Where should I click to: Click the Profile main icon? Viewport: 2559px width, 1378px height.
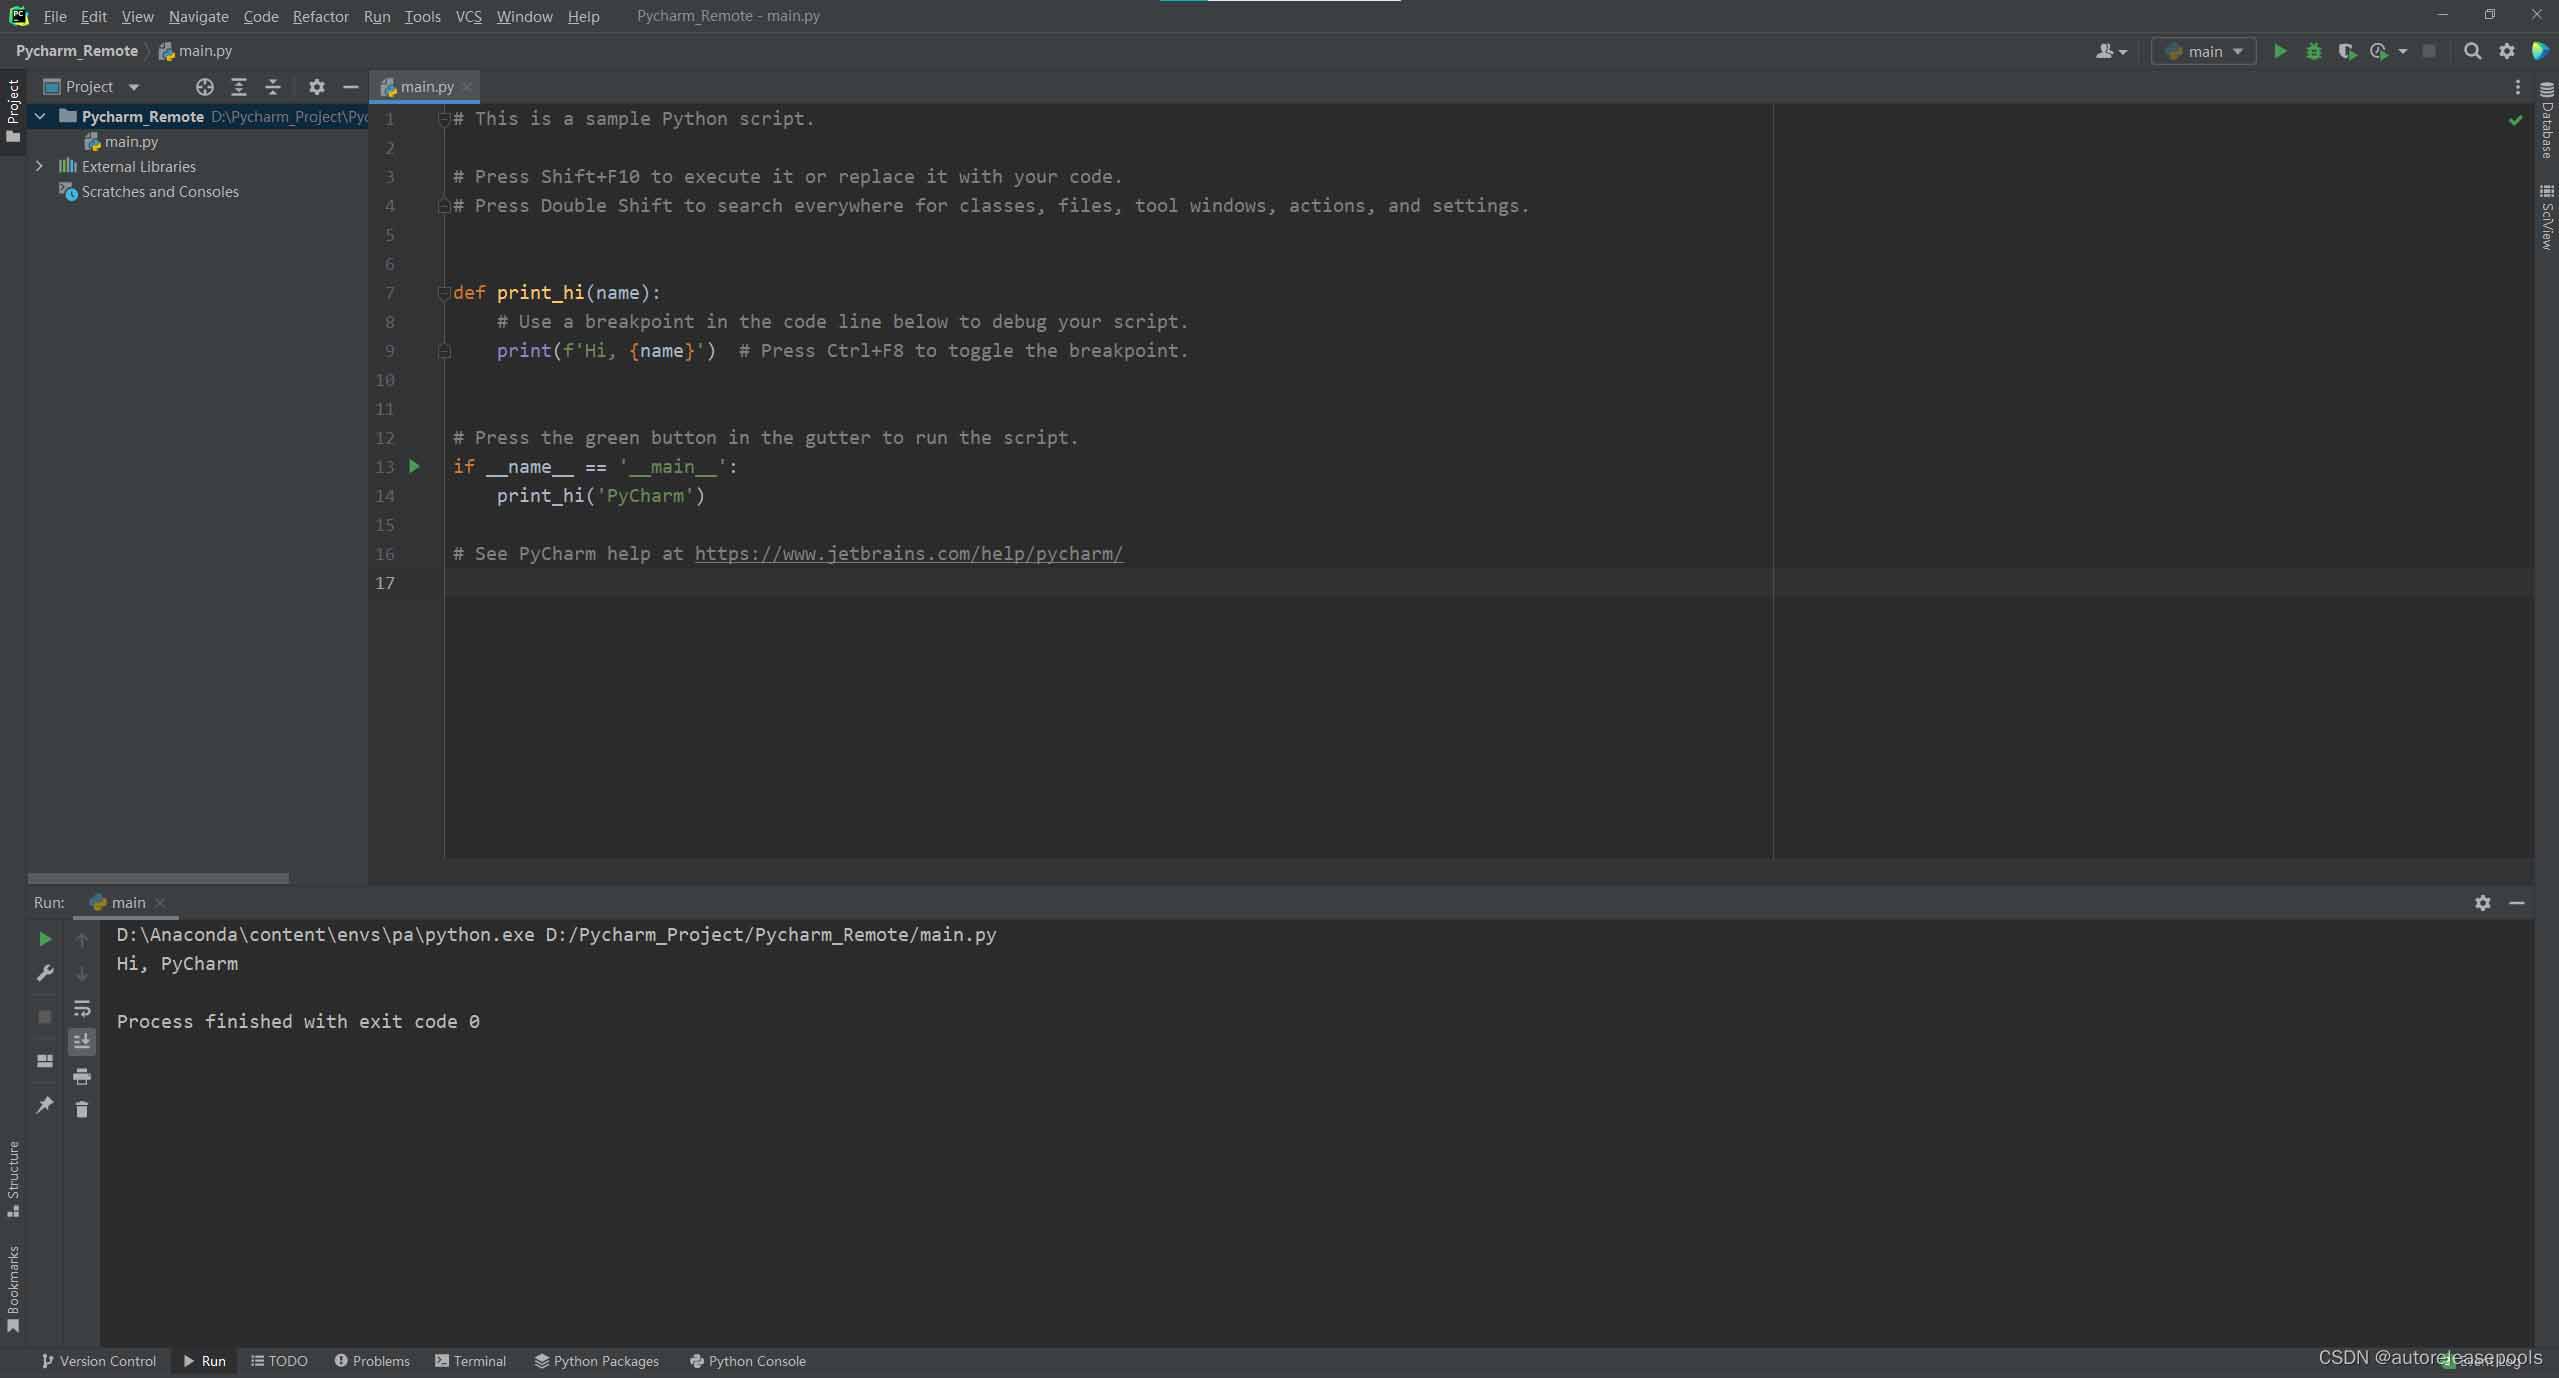[x=2379, y=51]
